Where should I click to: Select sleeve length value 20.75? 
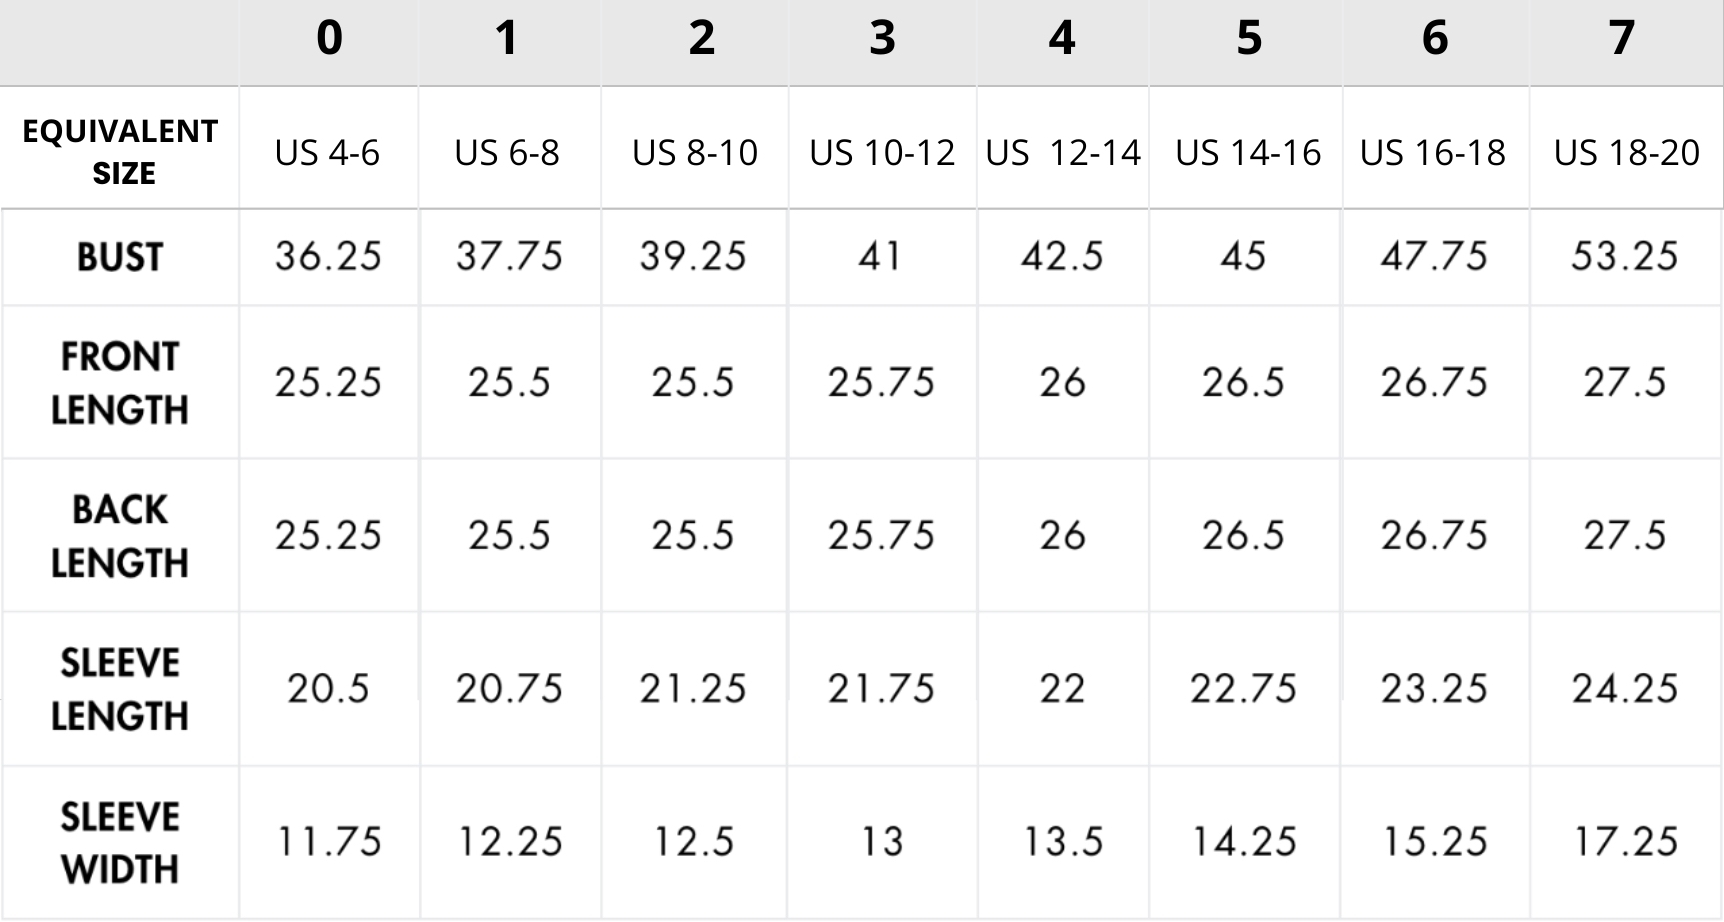[x=509, y=689]
